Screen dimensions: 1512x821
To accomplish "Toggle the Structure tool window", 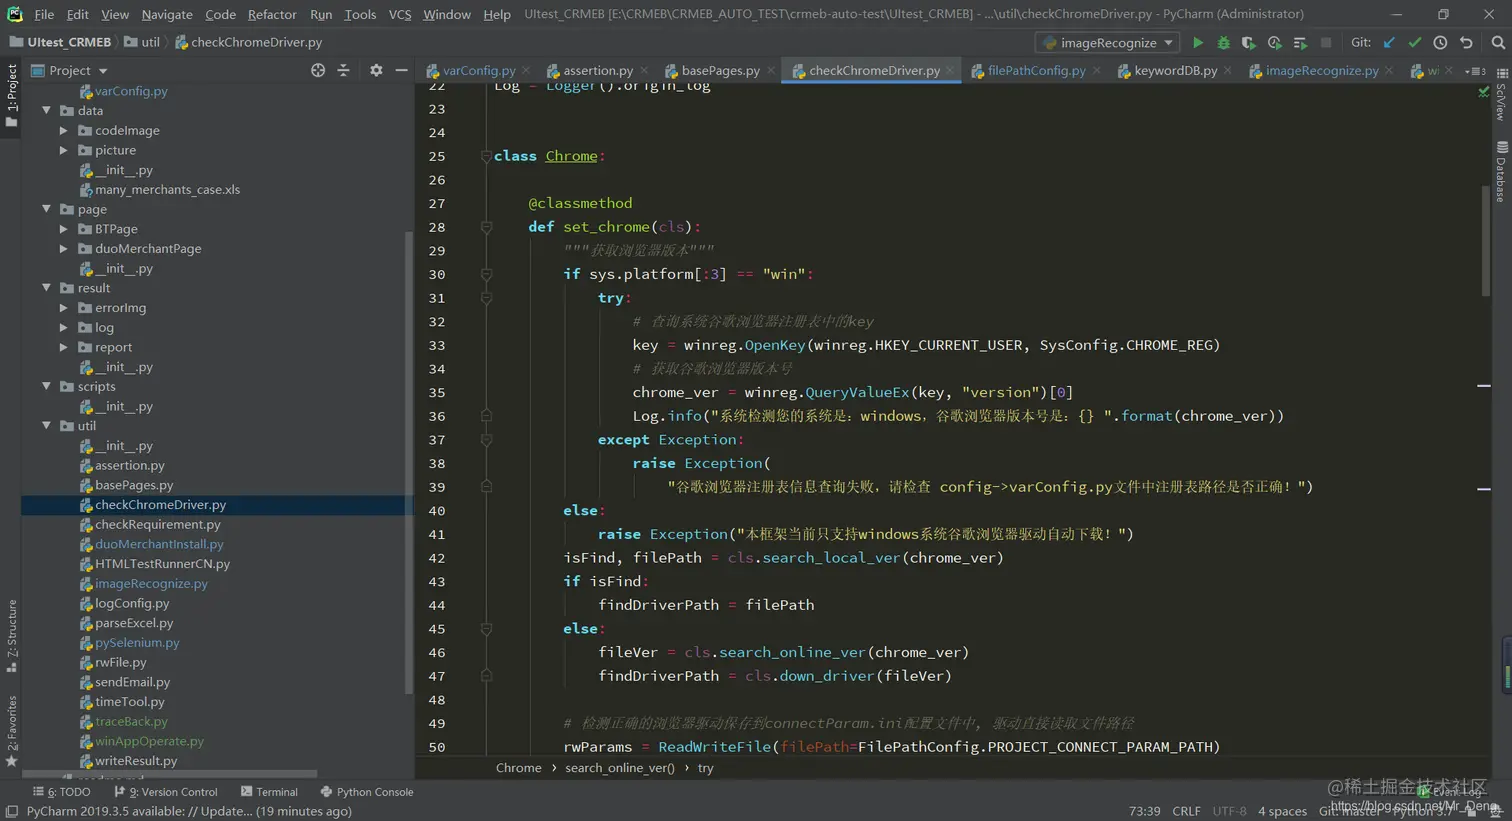I will coord(11,635).
